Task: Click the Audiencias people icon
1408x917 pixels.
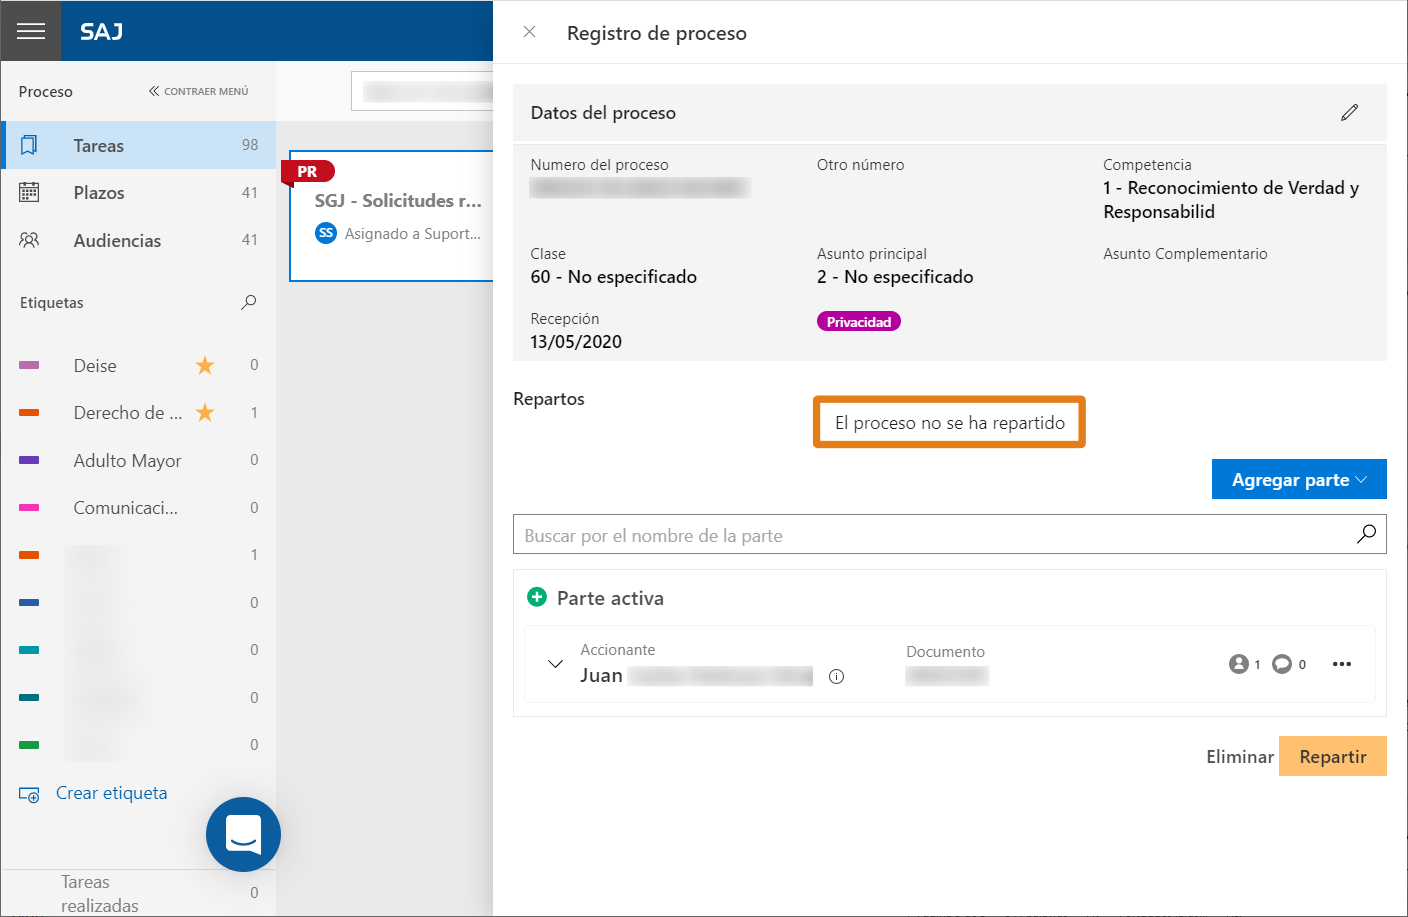Action: tap(30, 240)
